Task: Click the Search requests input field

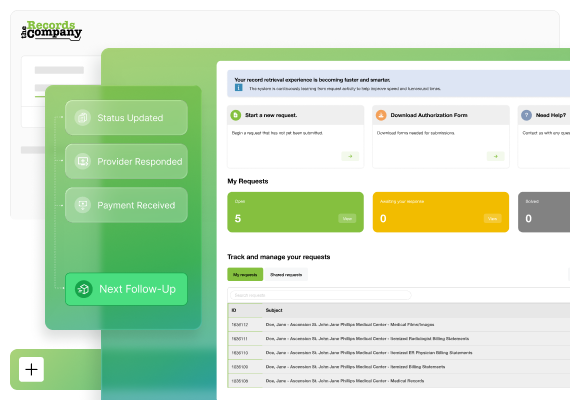Action: (x=321, y=295)
